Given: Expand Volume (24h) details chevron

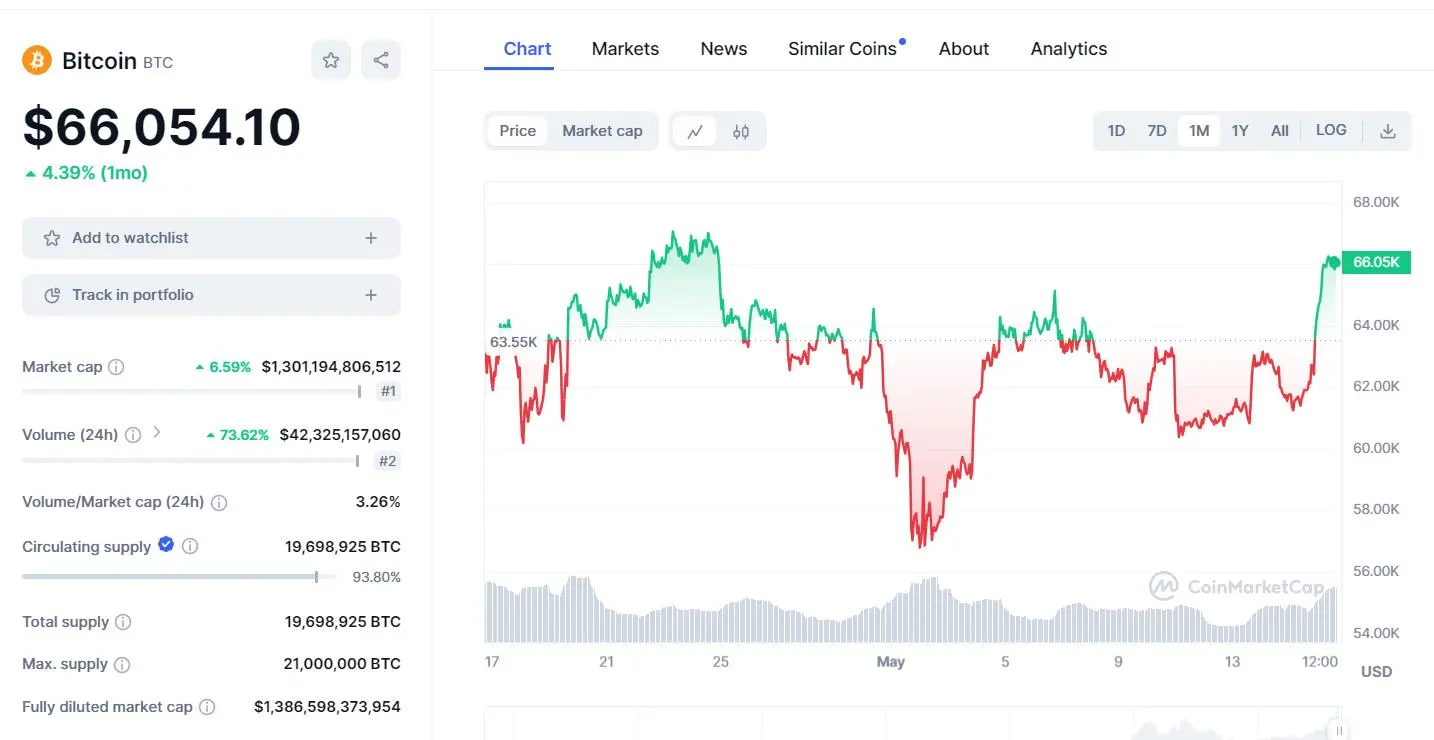Looking at the screenshot, I should (x=157, y=433).
